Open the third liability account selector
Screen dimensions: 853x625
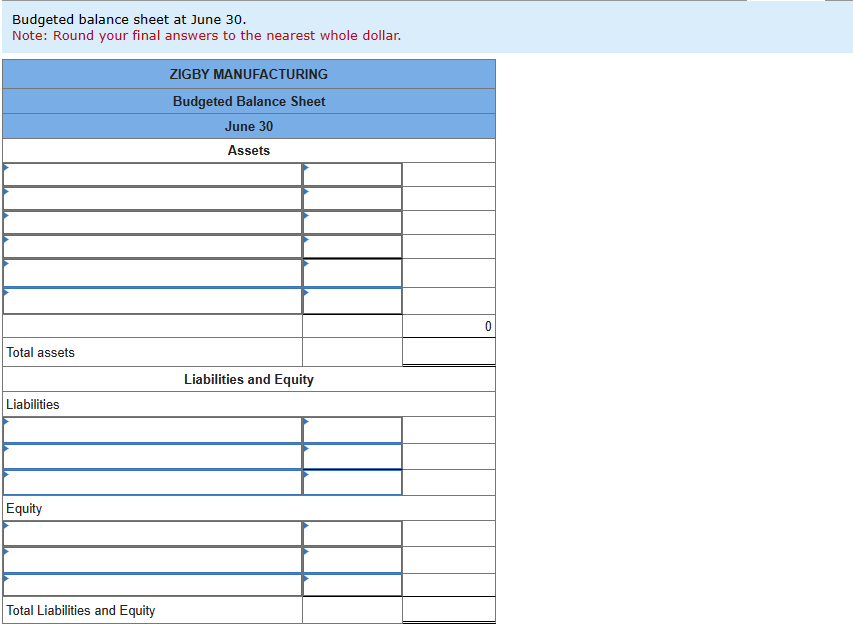coord(152,483)
